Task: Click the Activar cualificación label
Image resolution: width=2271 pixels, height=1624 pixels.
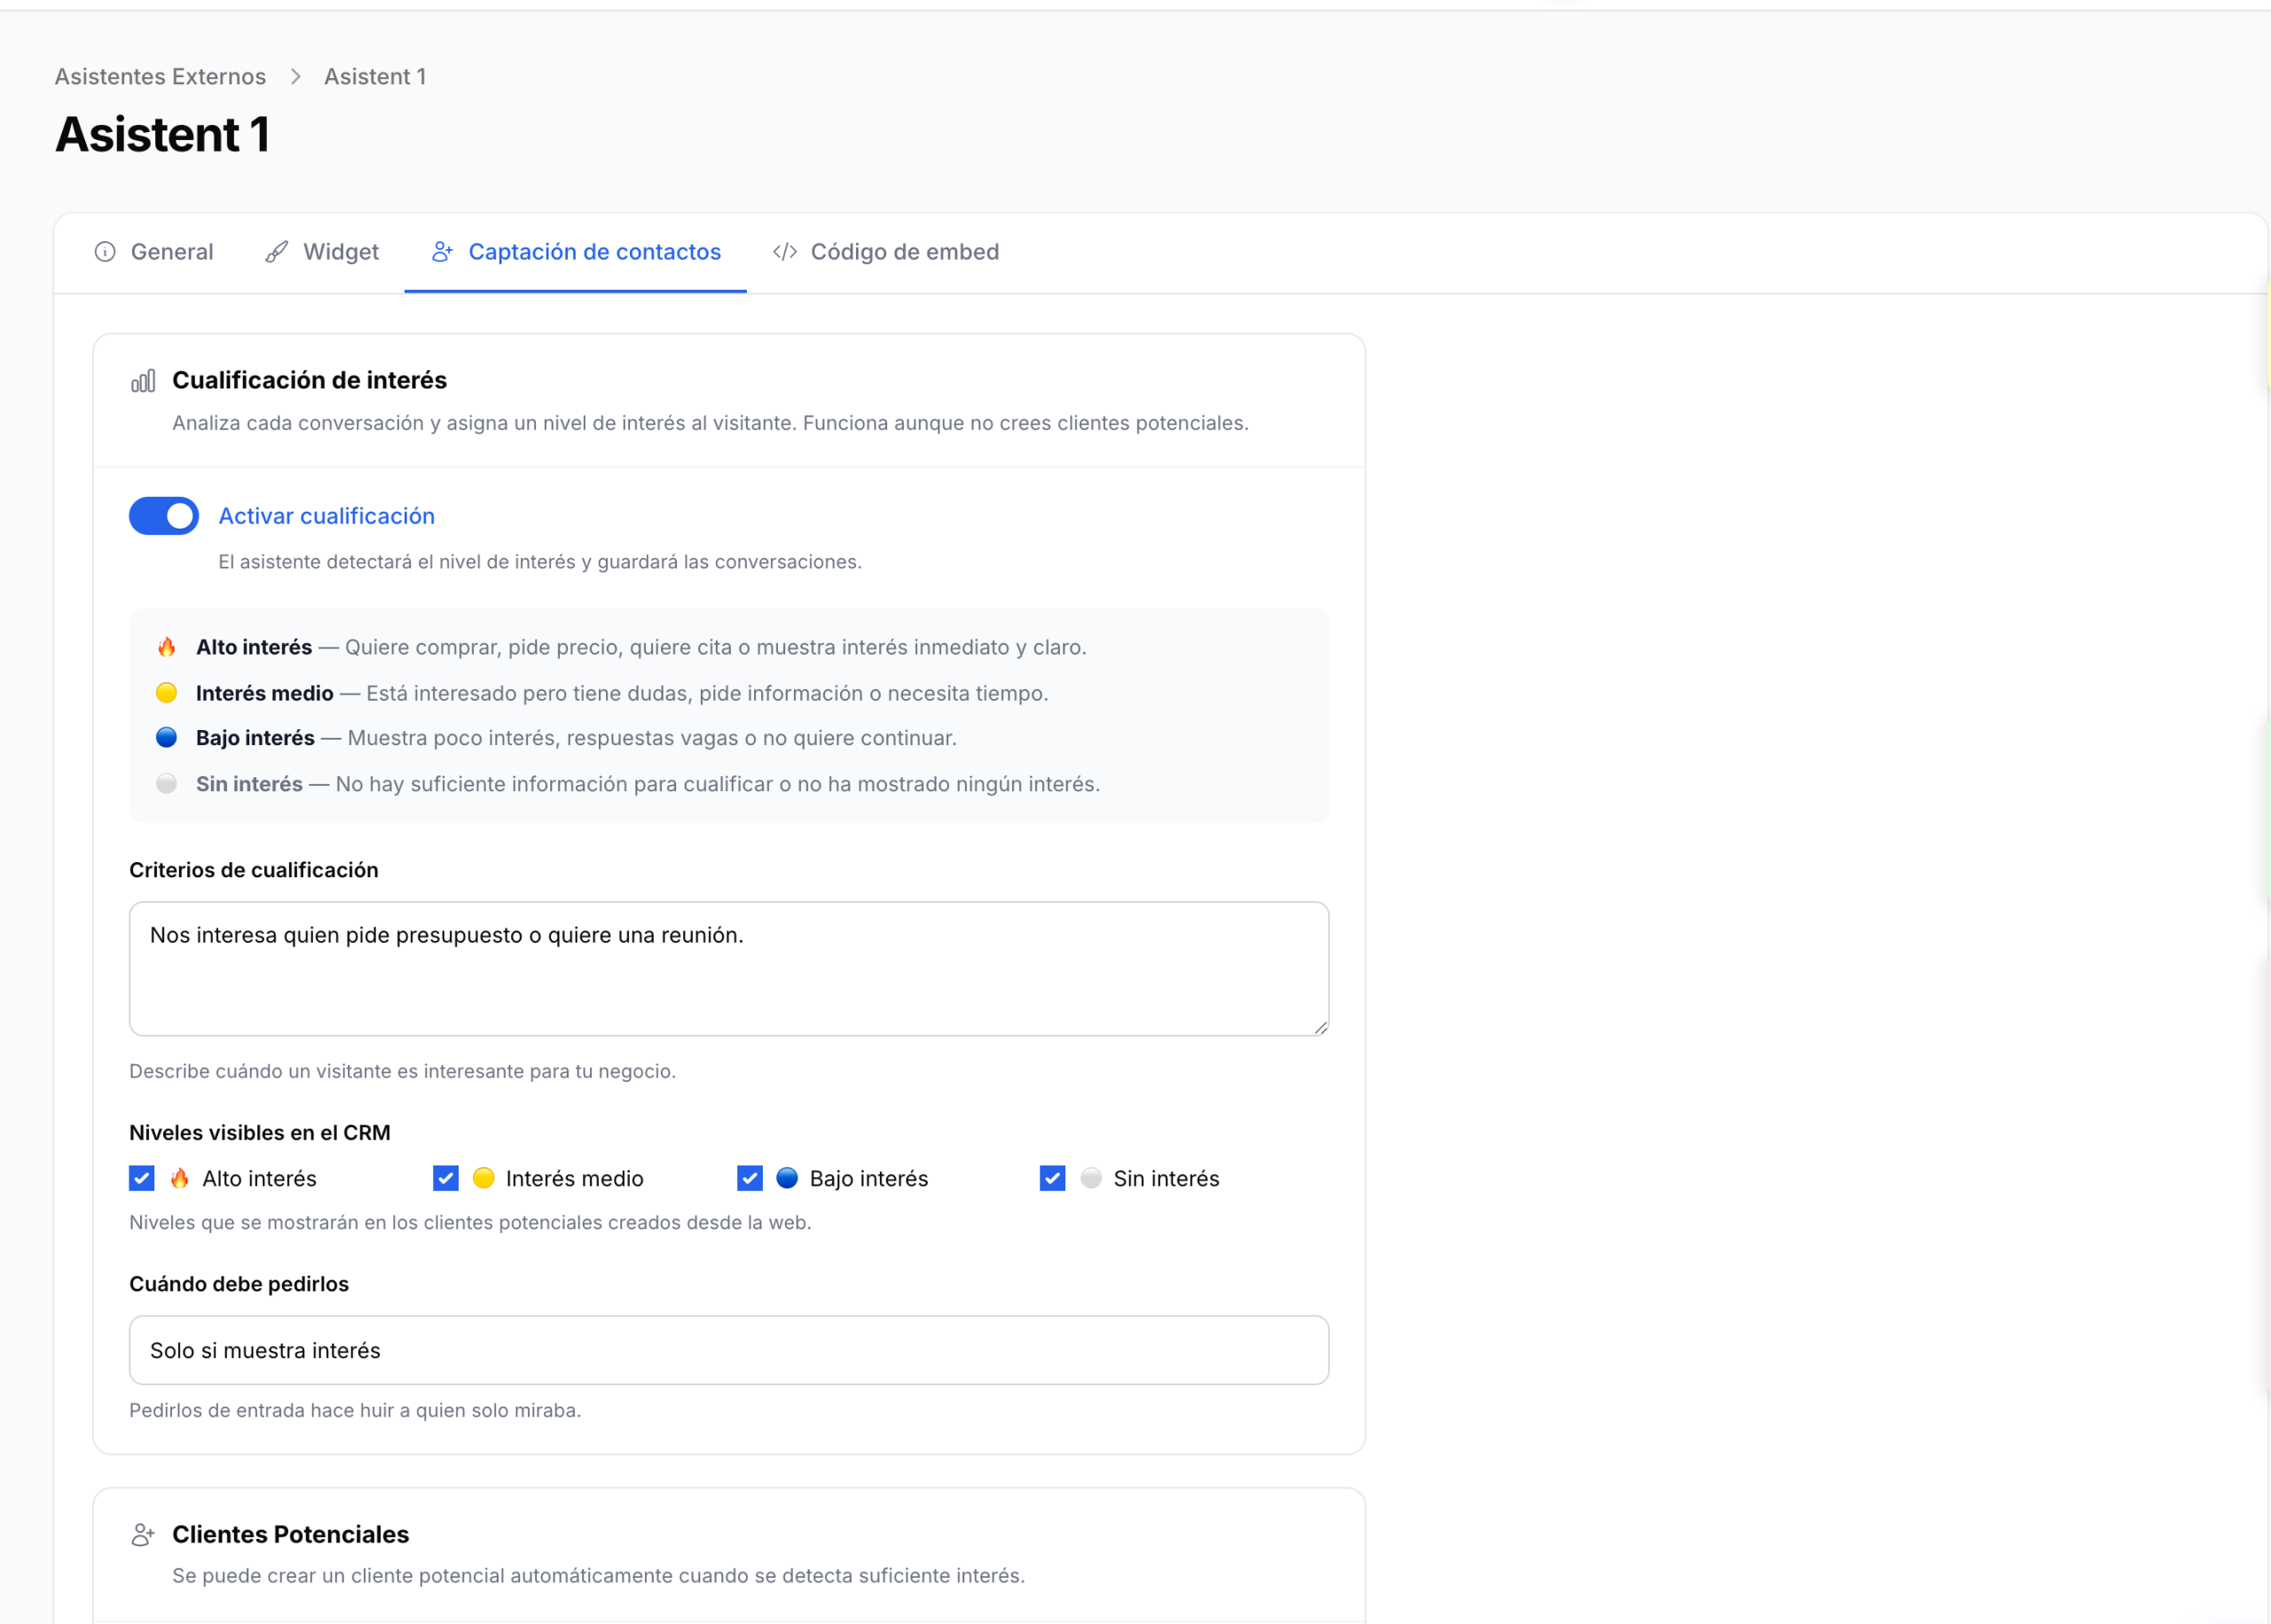Action: pyautogui.click(x=327, y=516)
